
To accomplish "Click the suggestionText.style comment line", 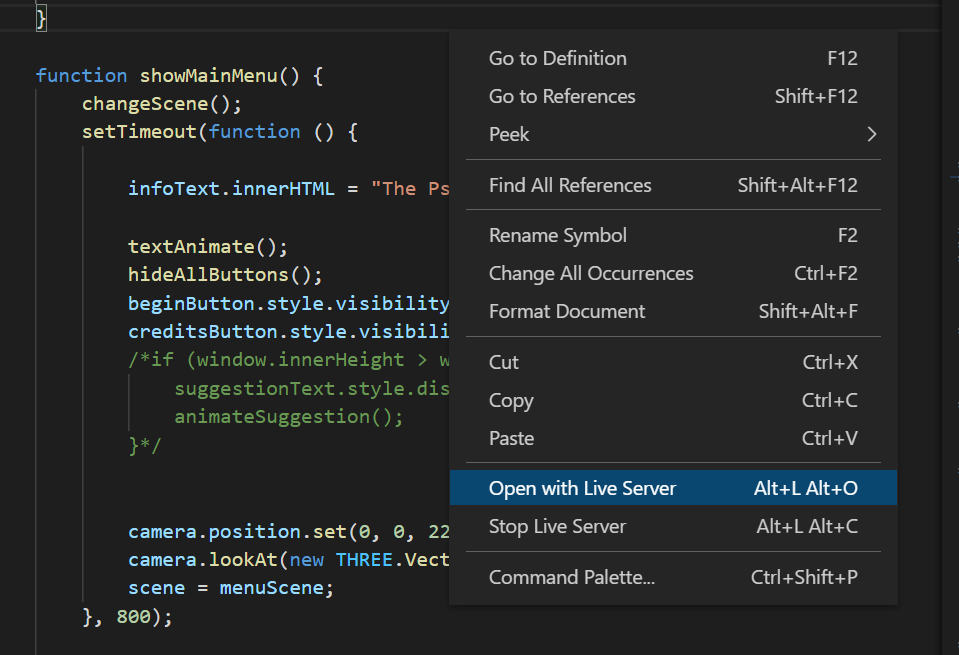I will pos(312,389).
